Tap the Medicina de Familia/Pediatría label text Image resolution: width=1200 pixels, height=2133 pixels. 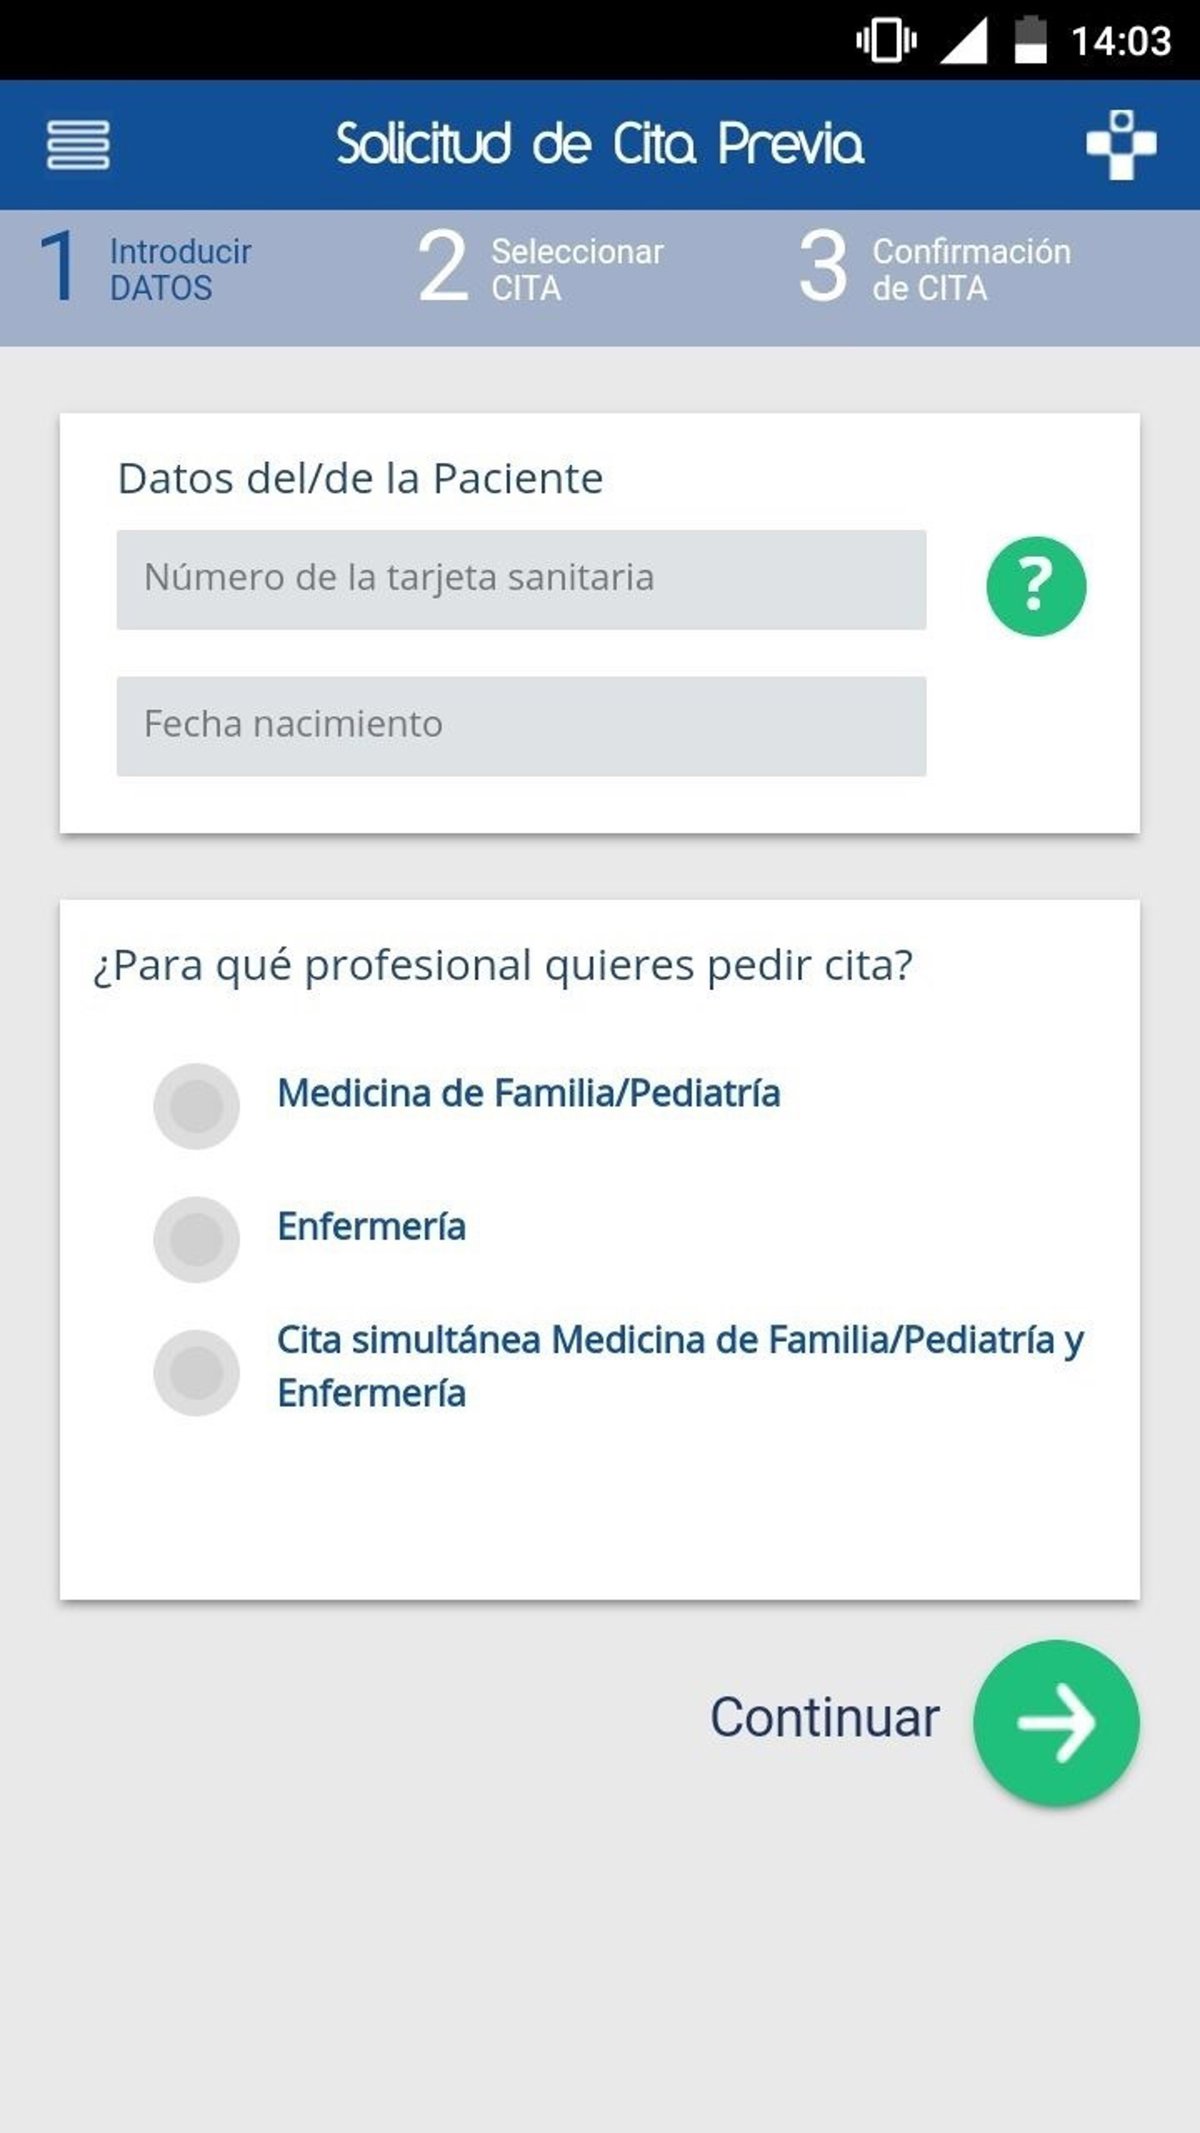[x=528, y=1093]
